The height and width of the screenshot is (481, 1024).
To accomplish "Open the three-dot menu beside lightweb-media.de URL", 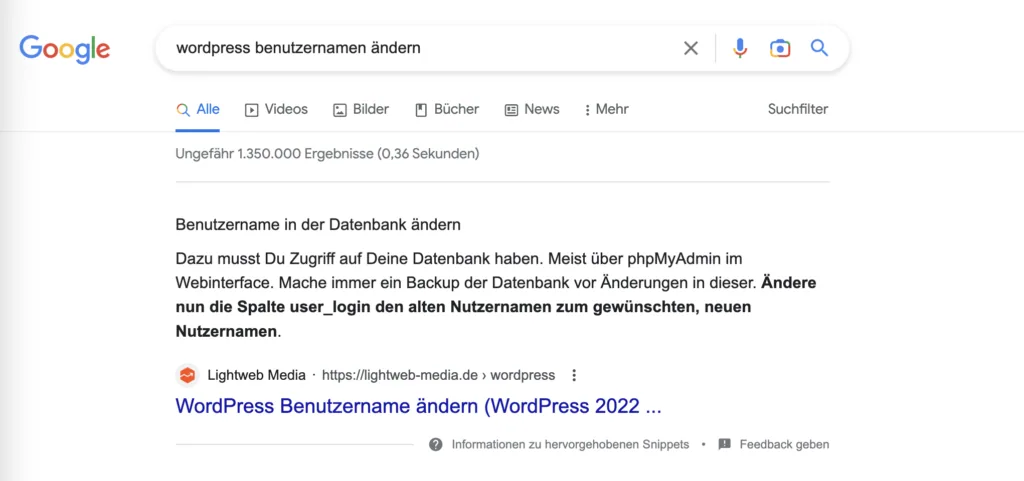I will [574, 375].
